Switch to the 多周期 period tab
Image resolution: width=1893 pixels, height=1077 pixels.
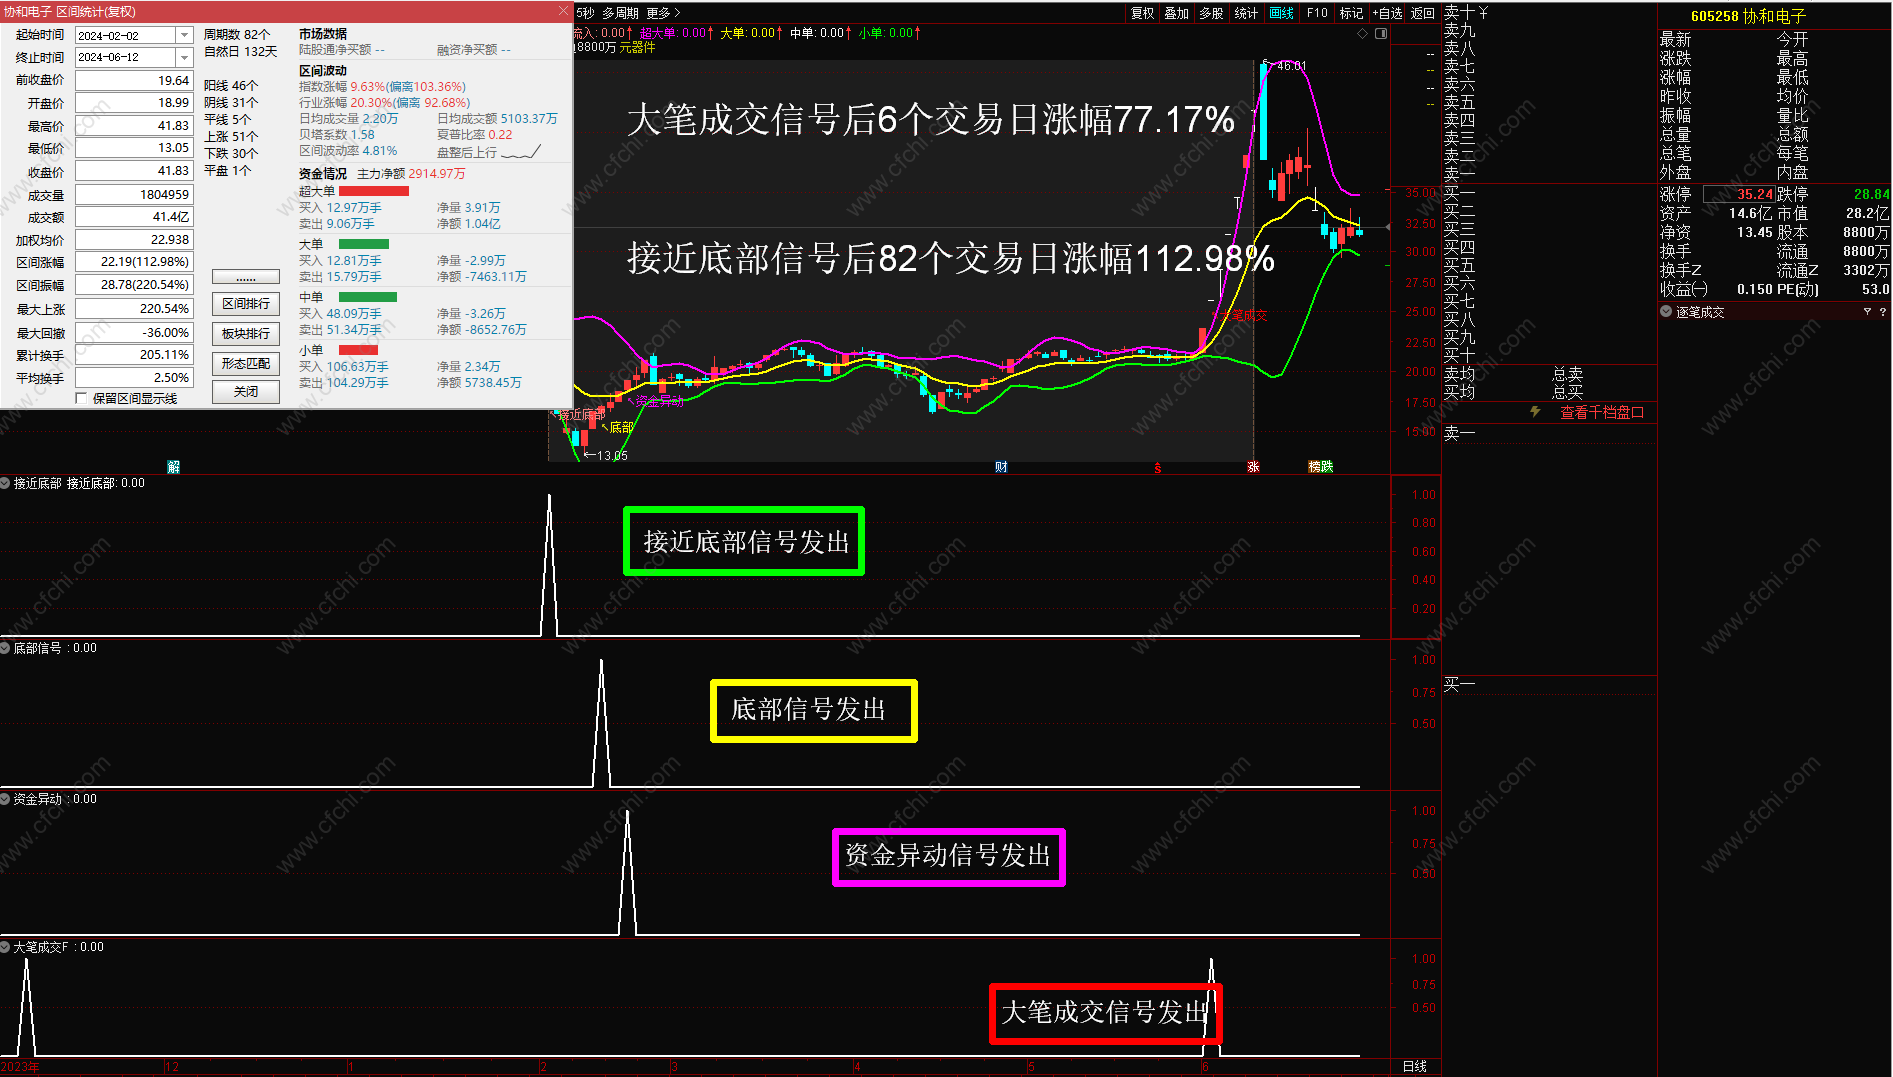tap(620, 13)
